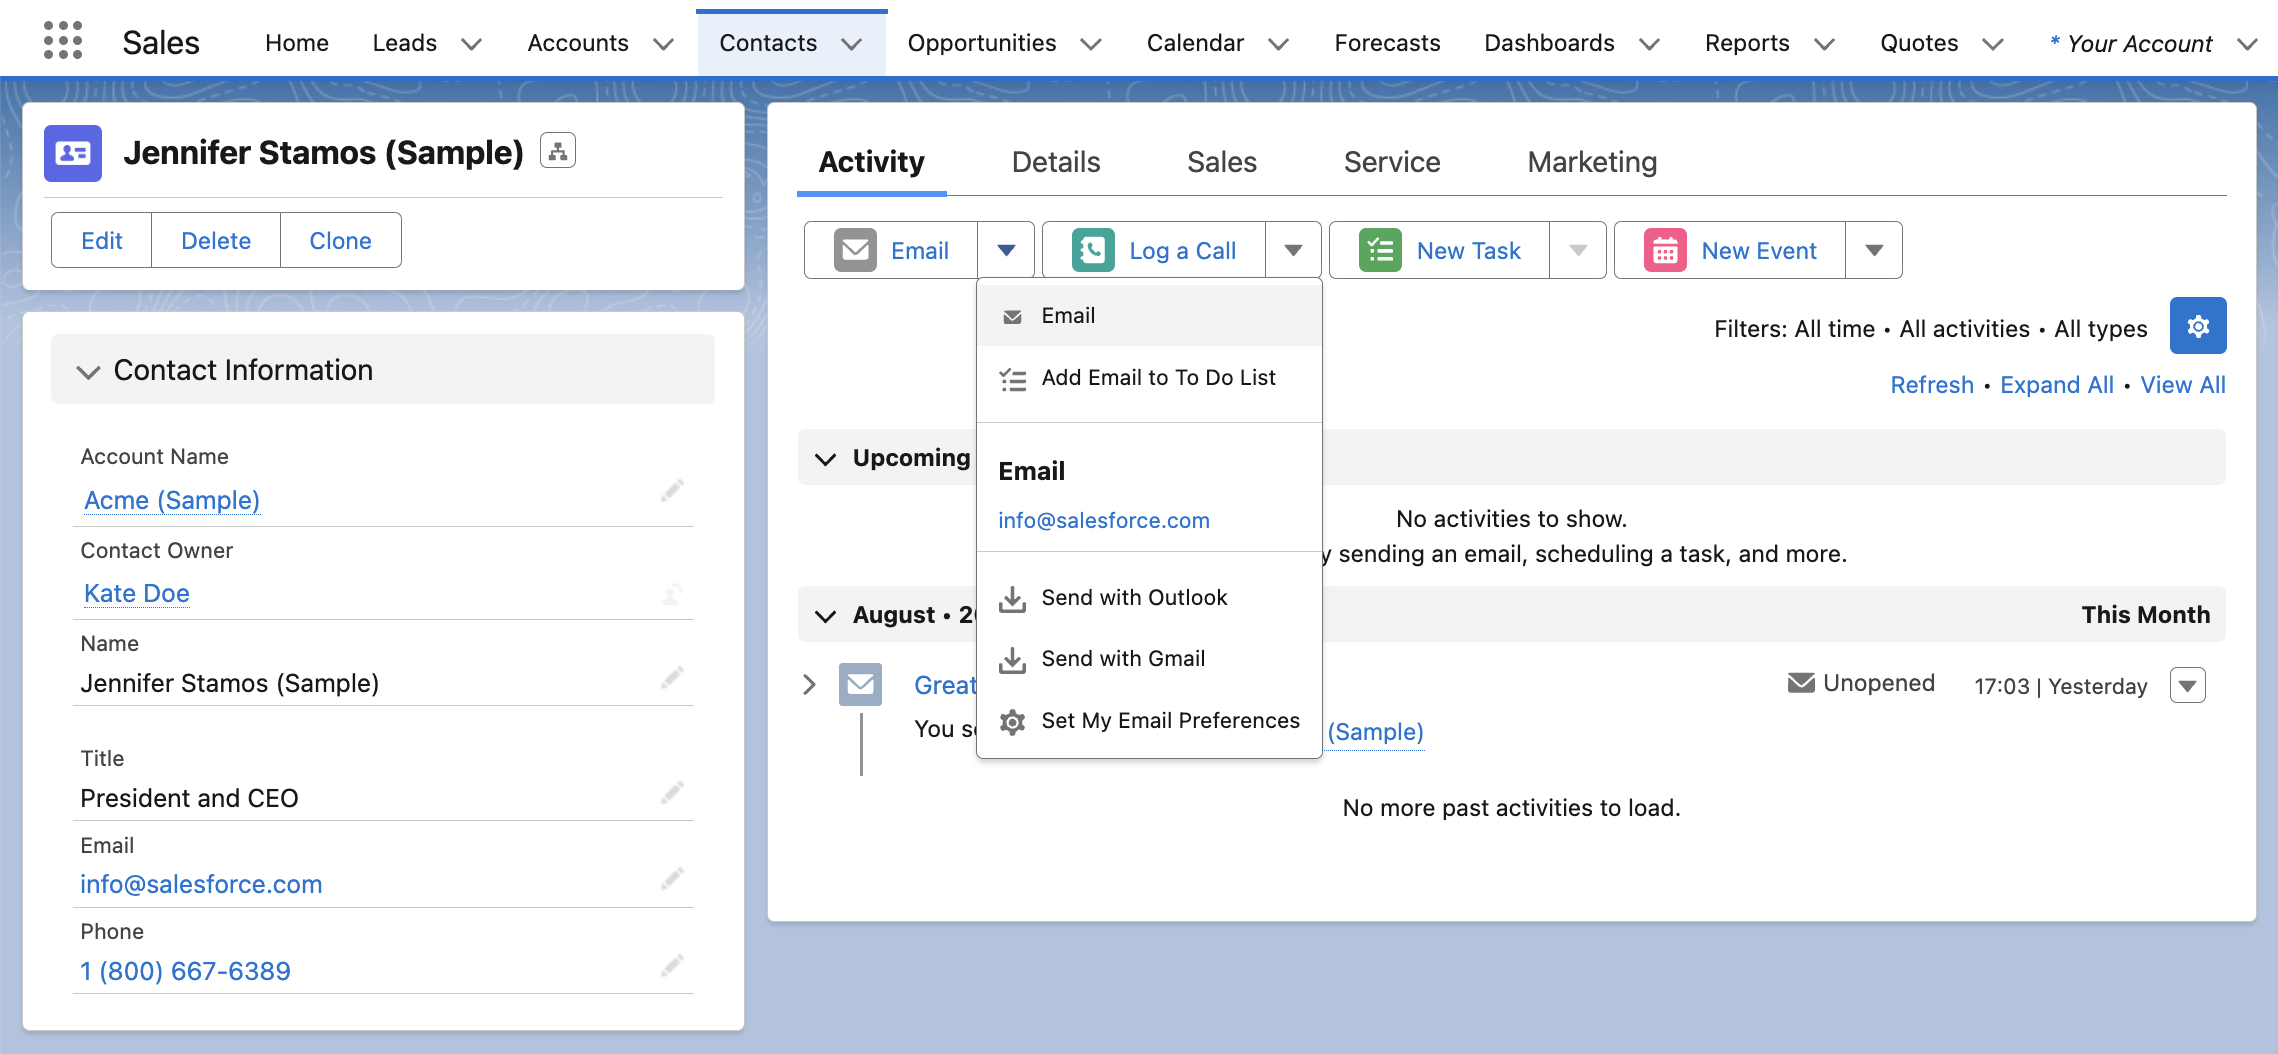The height and width of the screenshot is (1054, 2278).
Task: Click the change owner icon by Kate Doe
Action: pyautogui.click(x=672, y=594)
